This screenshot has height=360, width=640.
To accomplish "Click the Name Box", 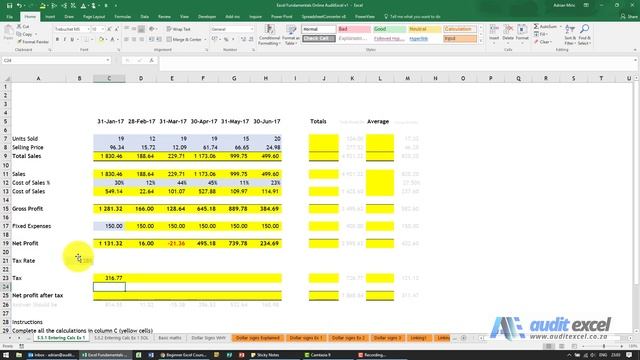I will click(56, 60).
